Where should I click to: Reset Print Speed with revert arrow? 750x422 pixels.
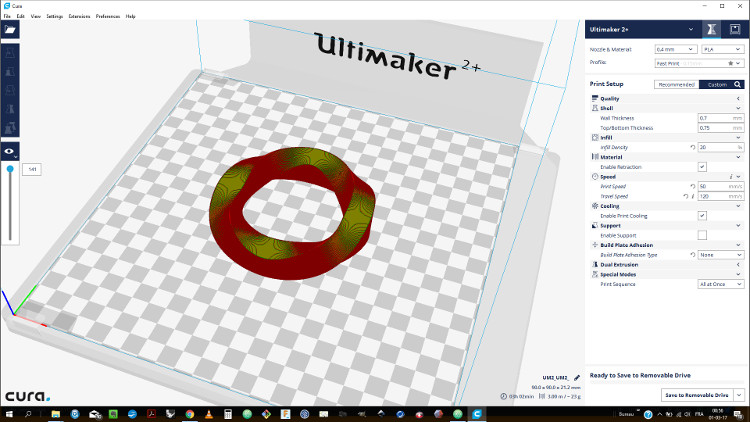[x=693, y=186]
